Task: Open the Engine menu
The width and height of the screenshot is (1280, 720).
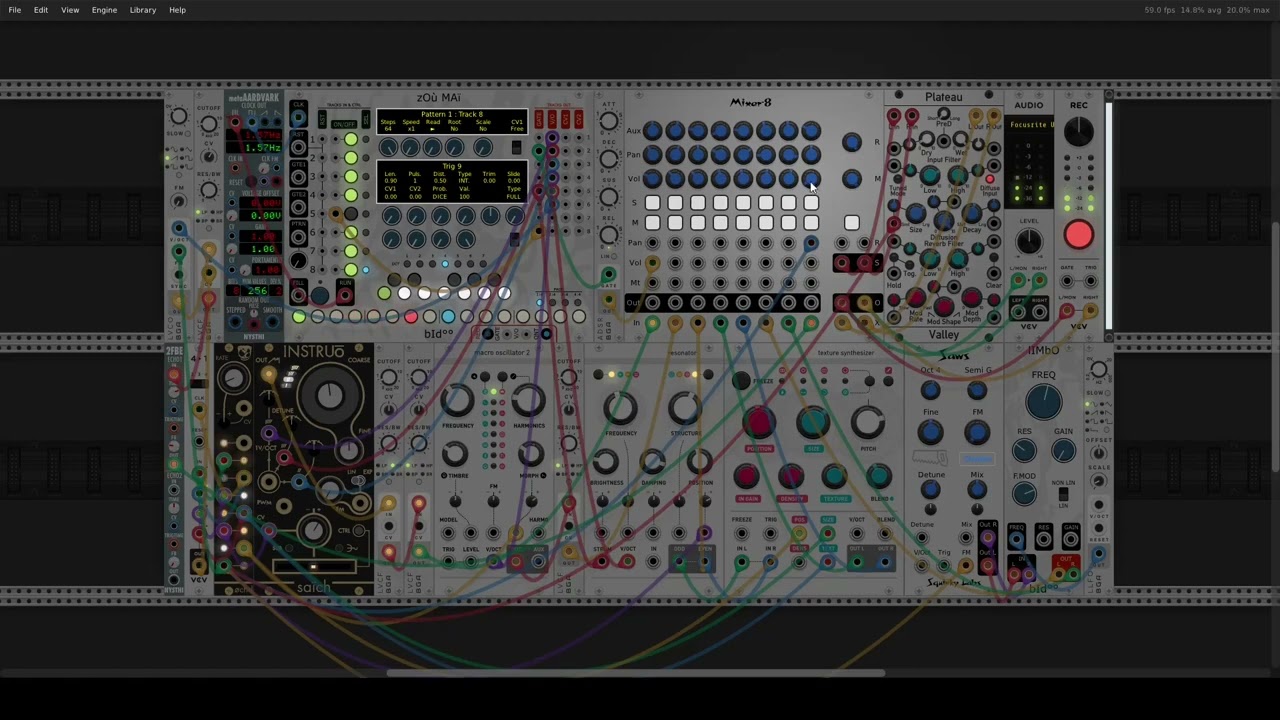Action: 104,10
